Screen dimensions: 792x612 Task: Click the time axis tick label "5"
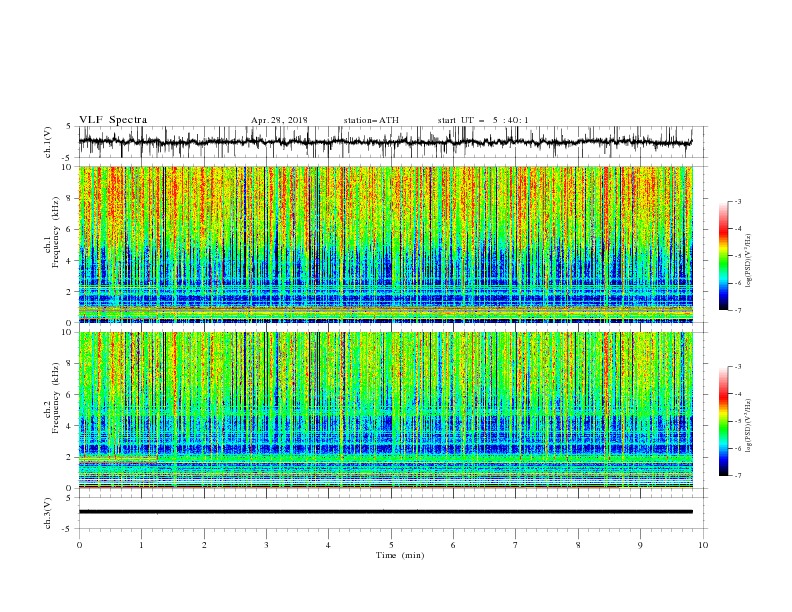click(391, 545)
